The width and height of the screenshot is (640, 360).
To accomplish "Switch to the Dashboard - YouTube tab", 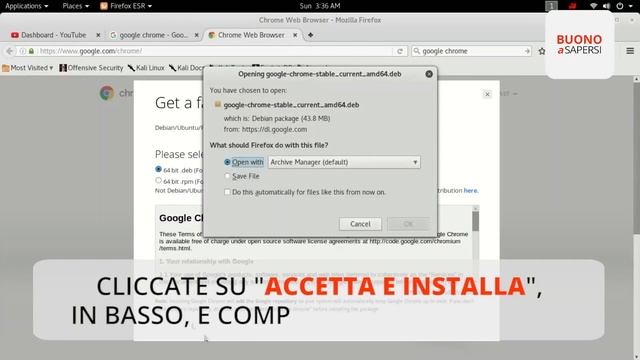I will (53, 35).
